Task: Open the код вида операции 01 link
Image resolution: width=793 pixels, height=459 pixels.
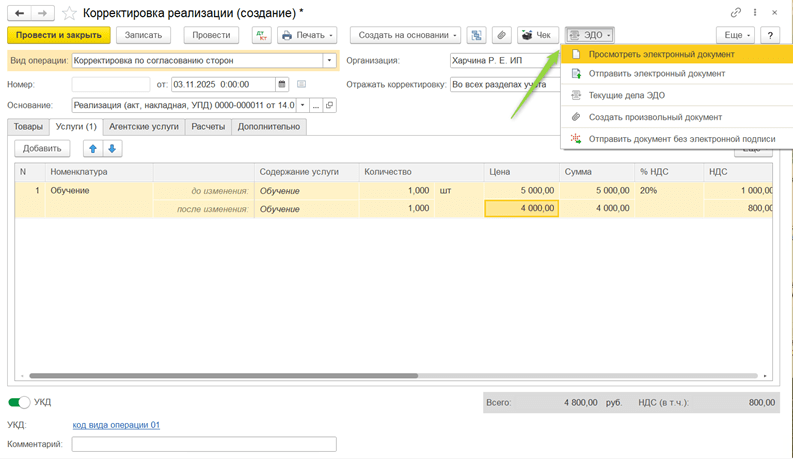Action: coord(116,425)
